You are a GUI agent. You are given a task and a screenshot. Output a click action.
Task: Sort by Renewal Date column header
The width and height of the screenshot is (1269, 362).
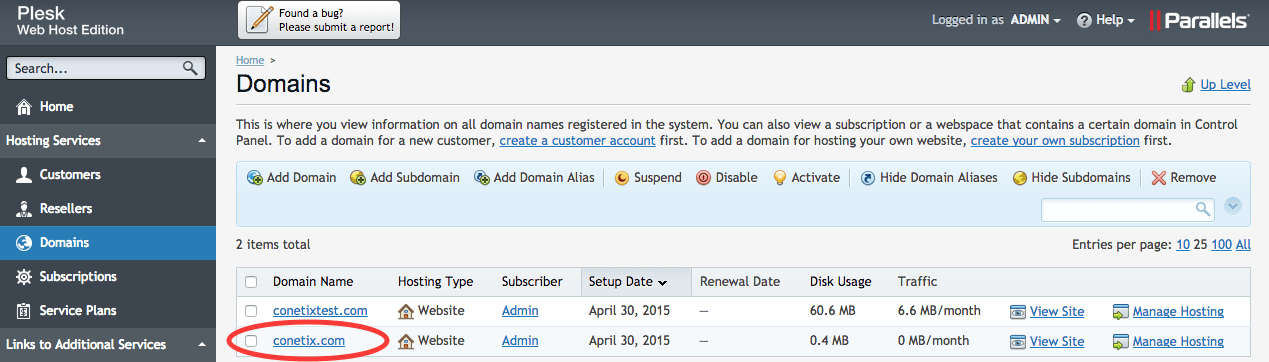coord(740,282)
